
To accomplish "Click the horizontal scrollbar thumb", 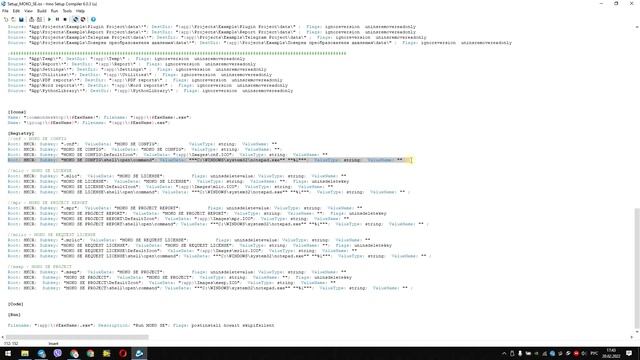I will coord(77,337).
